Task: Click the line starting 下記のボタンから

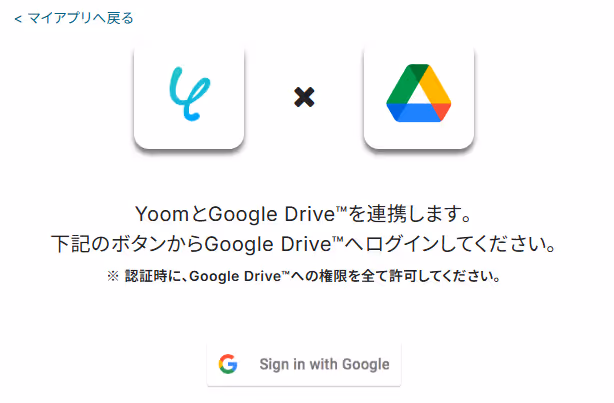Action: pyautogui.click(x=303, y=244)
